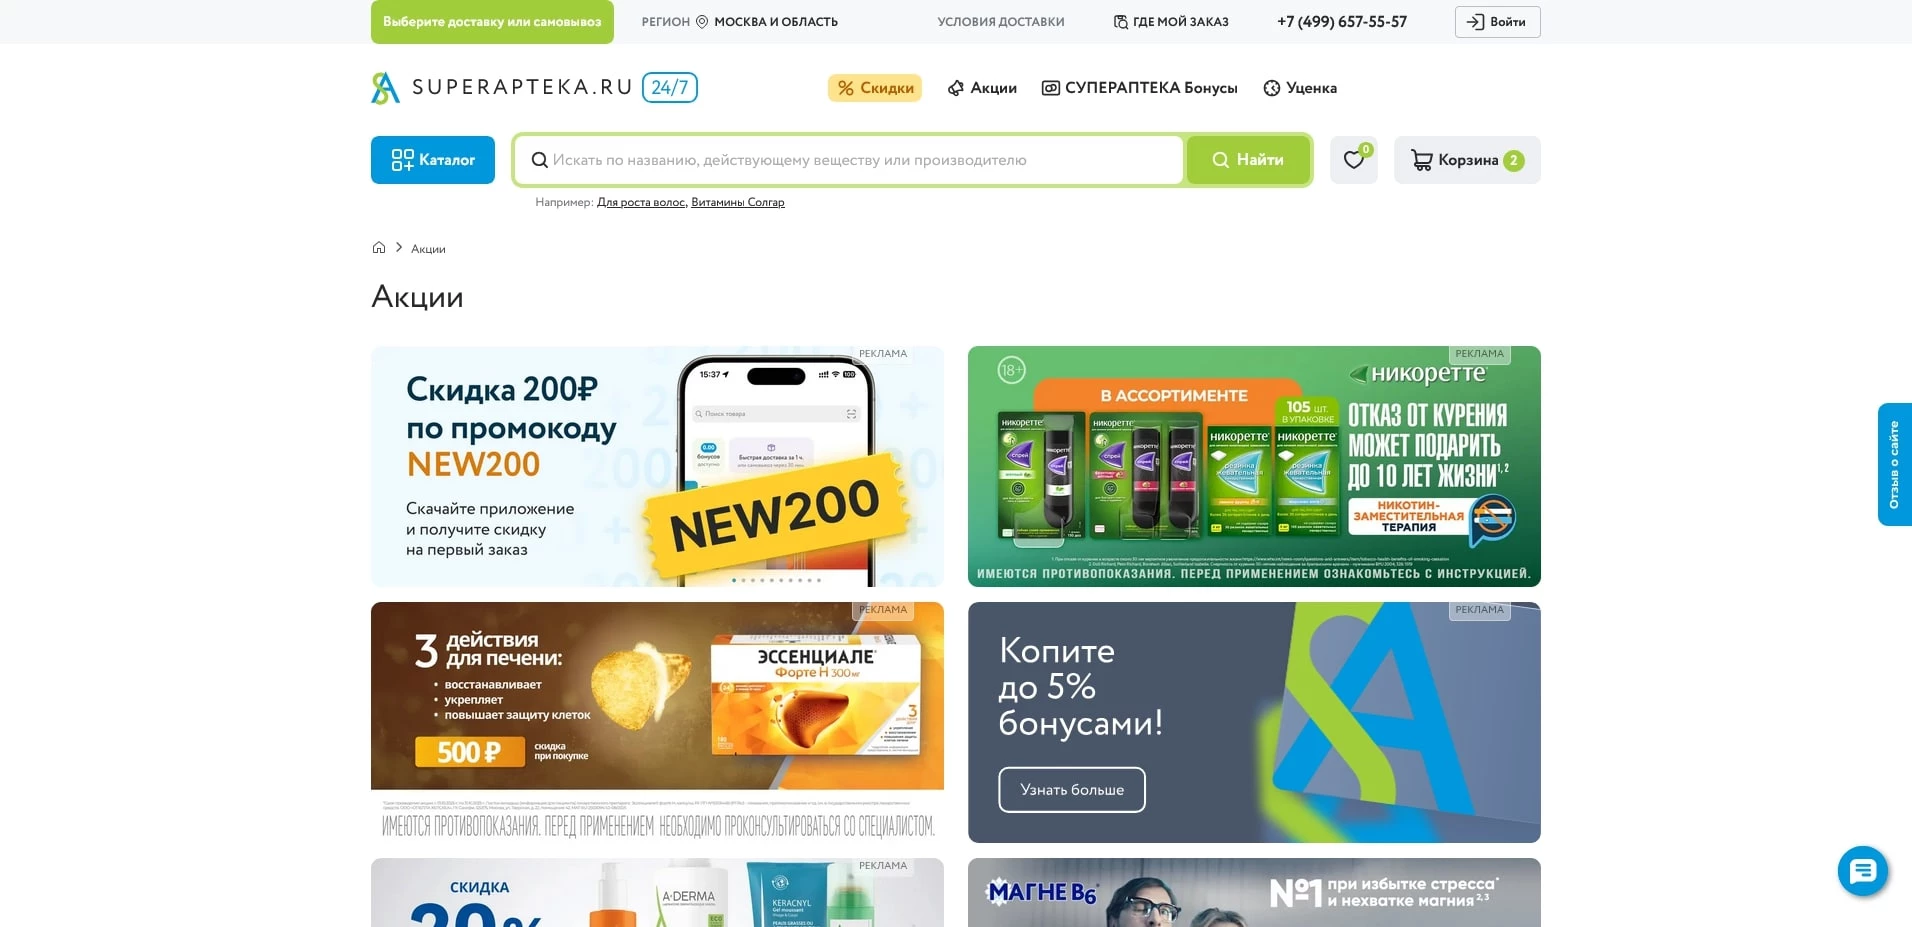1912x927 pixels.
Task: Click the Найти search button
Action: pyautogui.click(x=1248, y=160)
